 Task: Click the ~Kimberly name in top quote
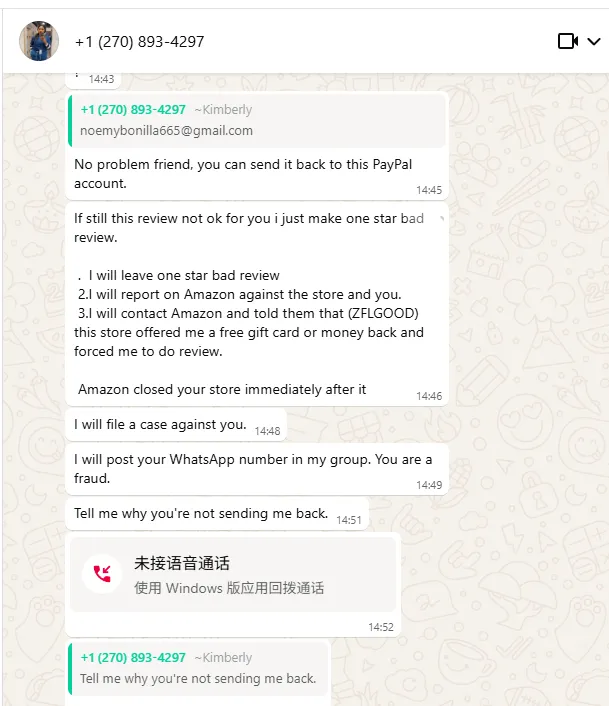(x=223, y=109)
